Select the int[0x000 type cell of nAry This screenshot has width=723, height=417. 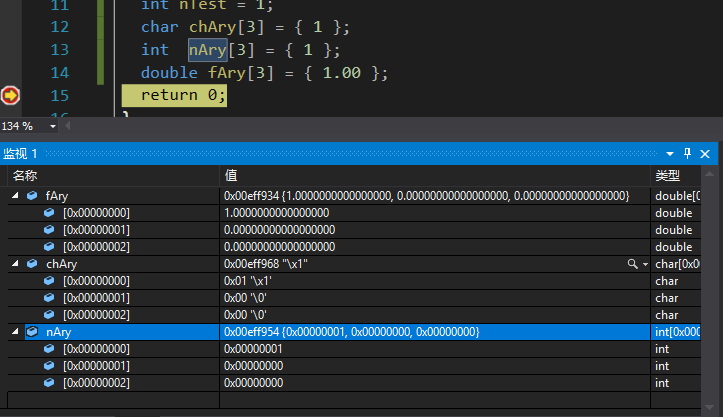[x=676, y=332]
